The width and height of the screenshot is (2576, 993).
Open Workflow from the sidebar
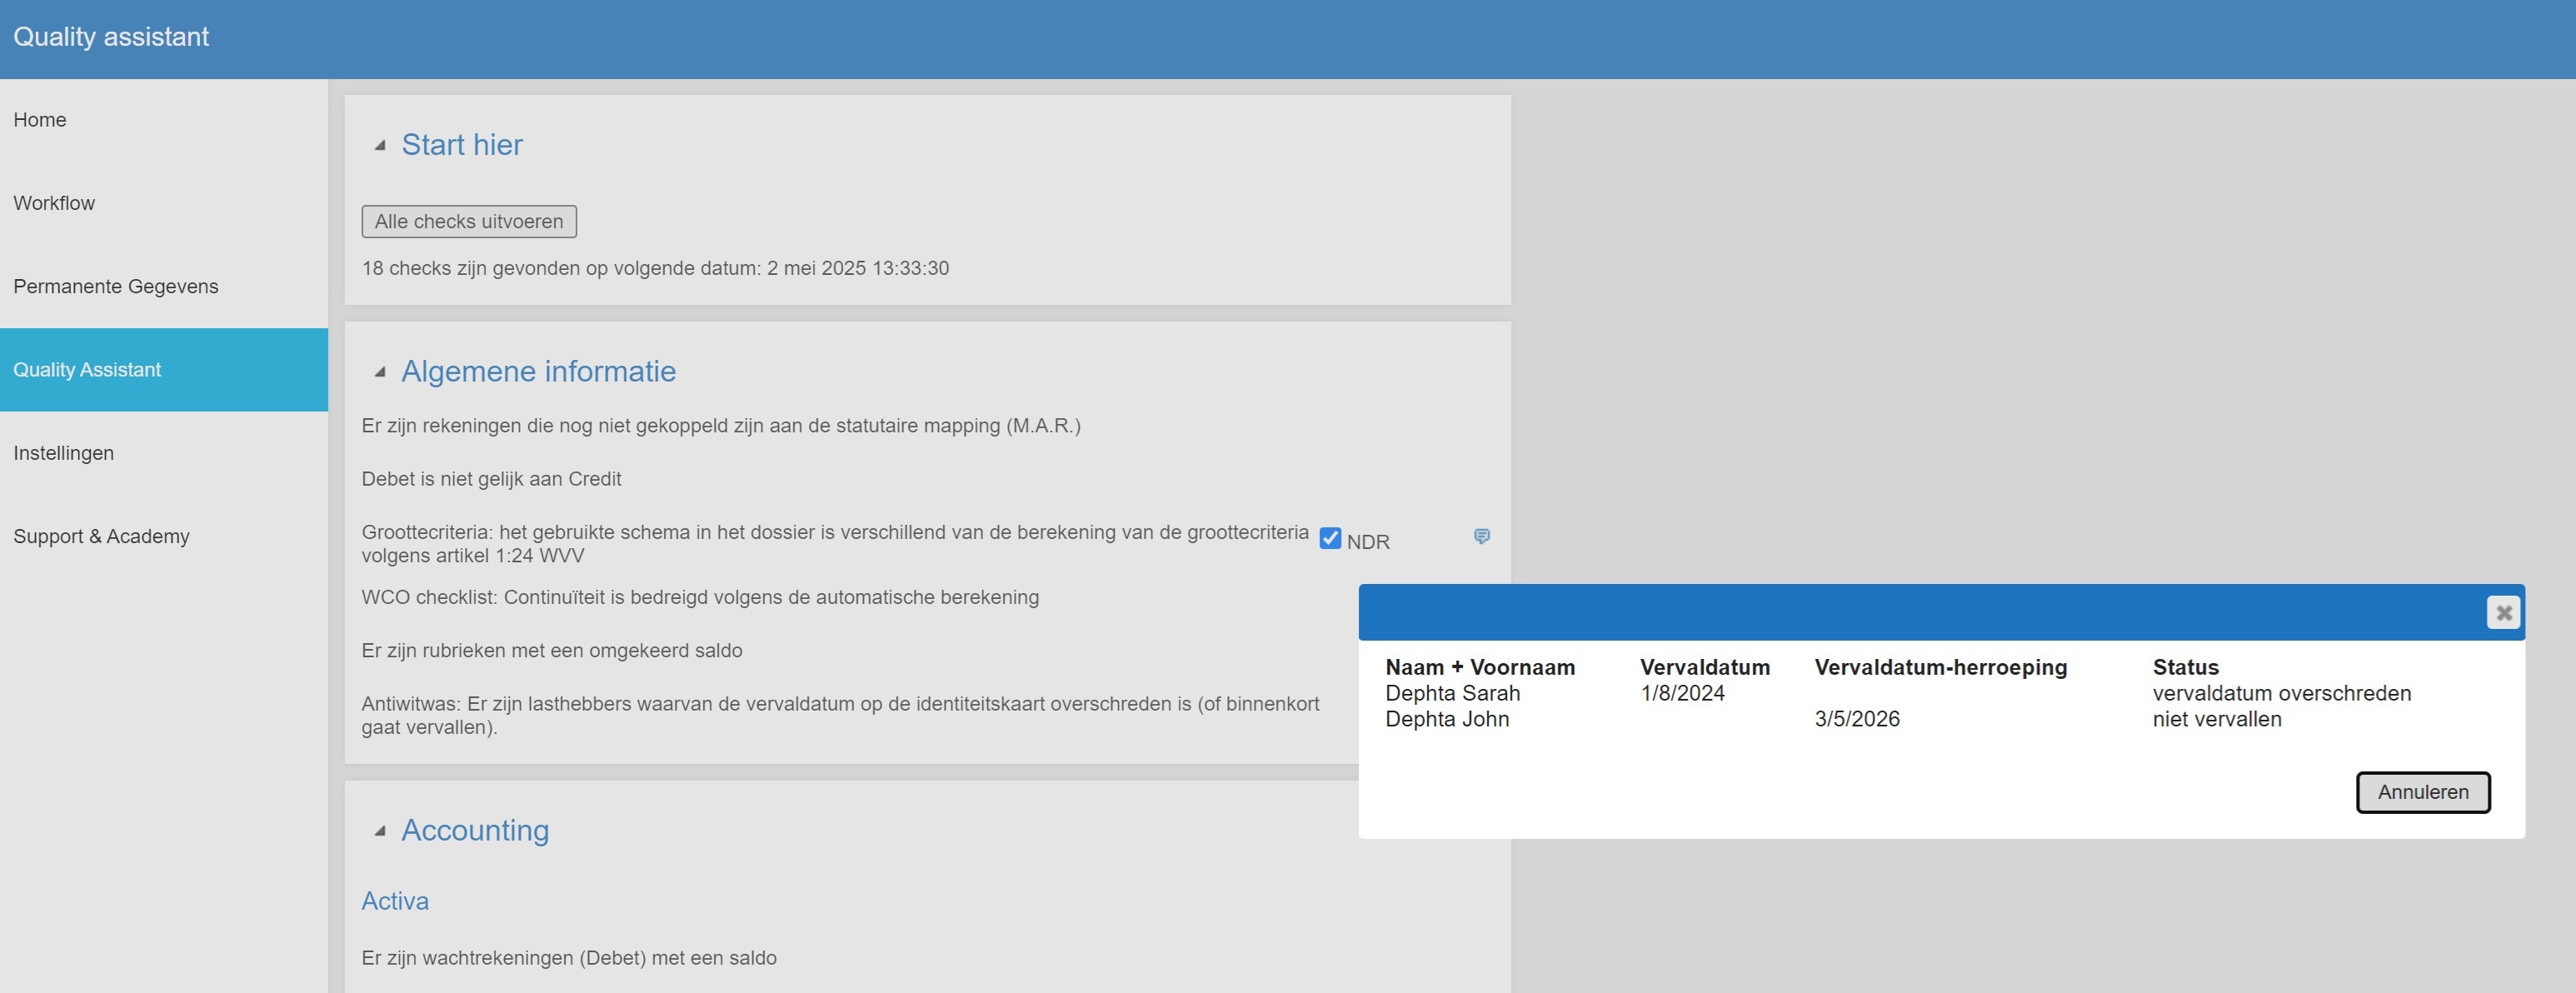coord(54,203)
